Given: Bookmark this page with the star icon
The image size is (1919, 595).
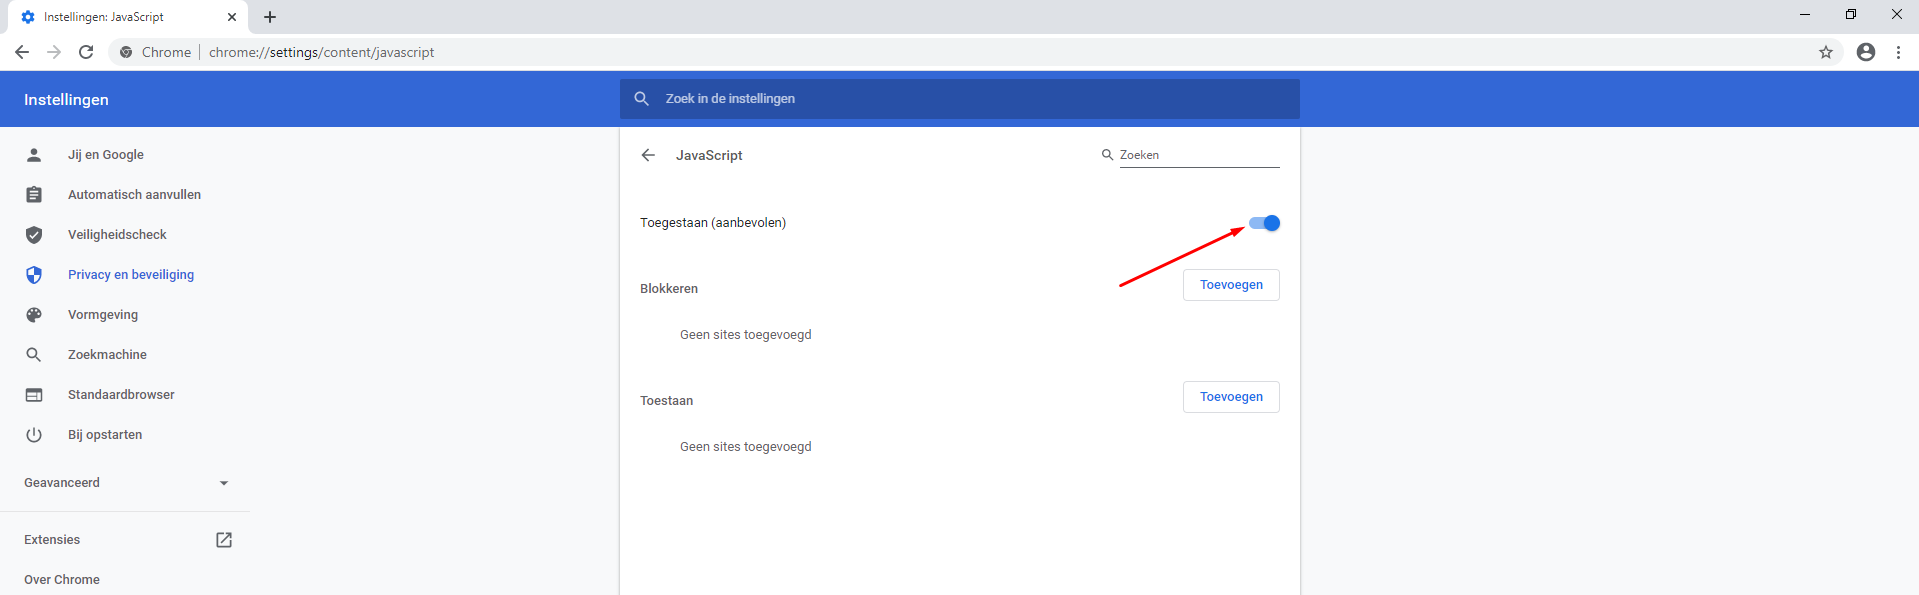Looking at the screenshot, I should 1825,52.
